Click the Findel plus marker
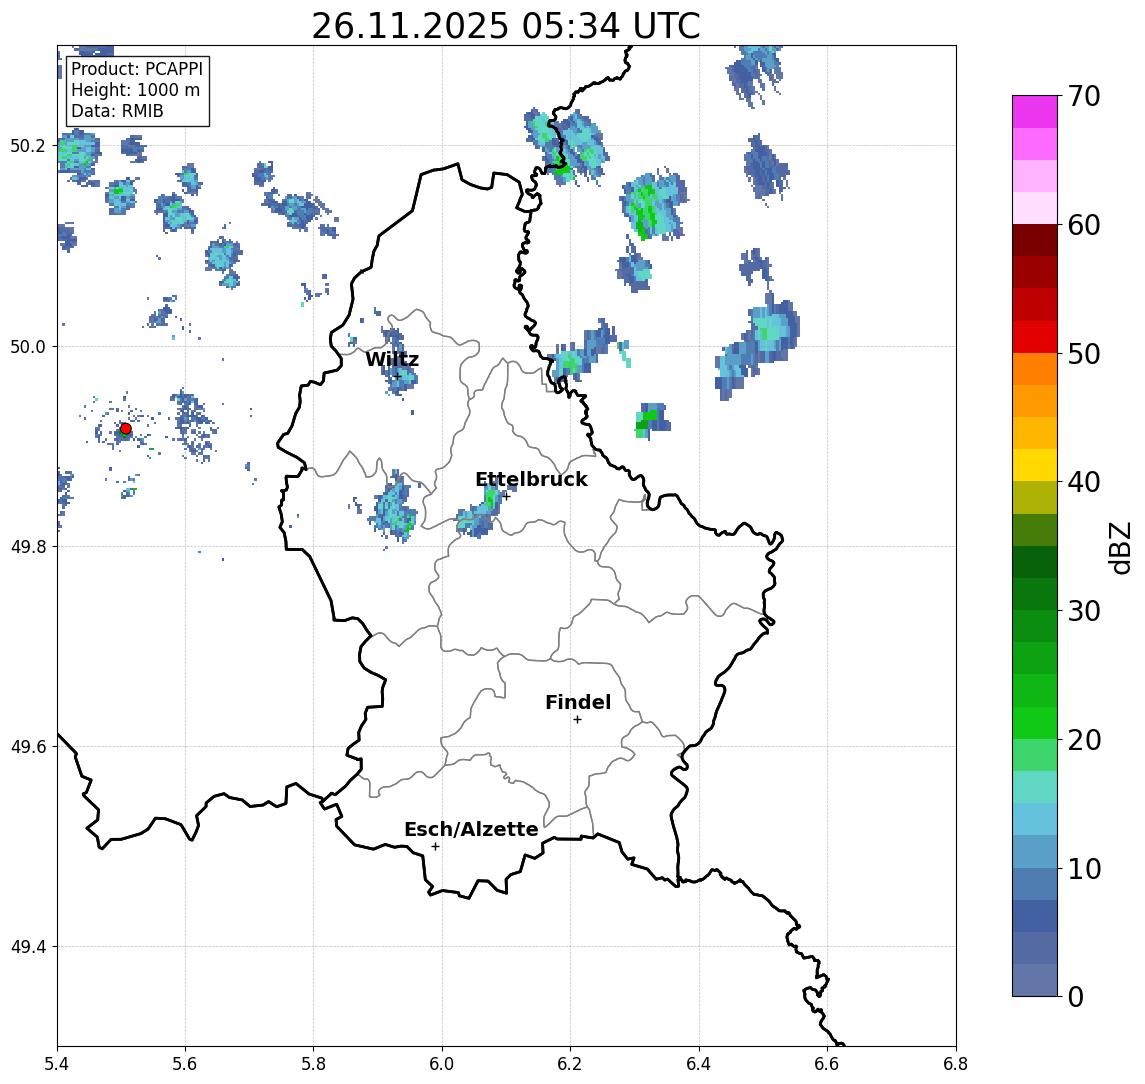1145x1084 pixels. pos(577,720)
